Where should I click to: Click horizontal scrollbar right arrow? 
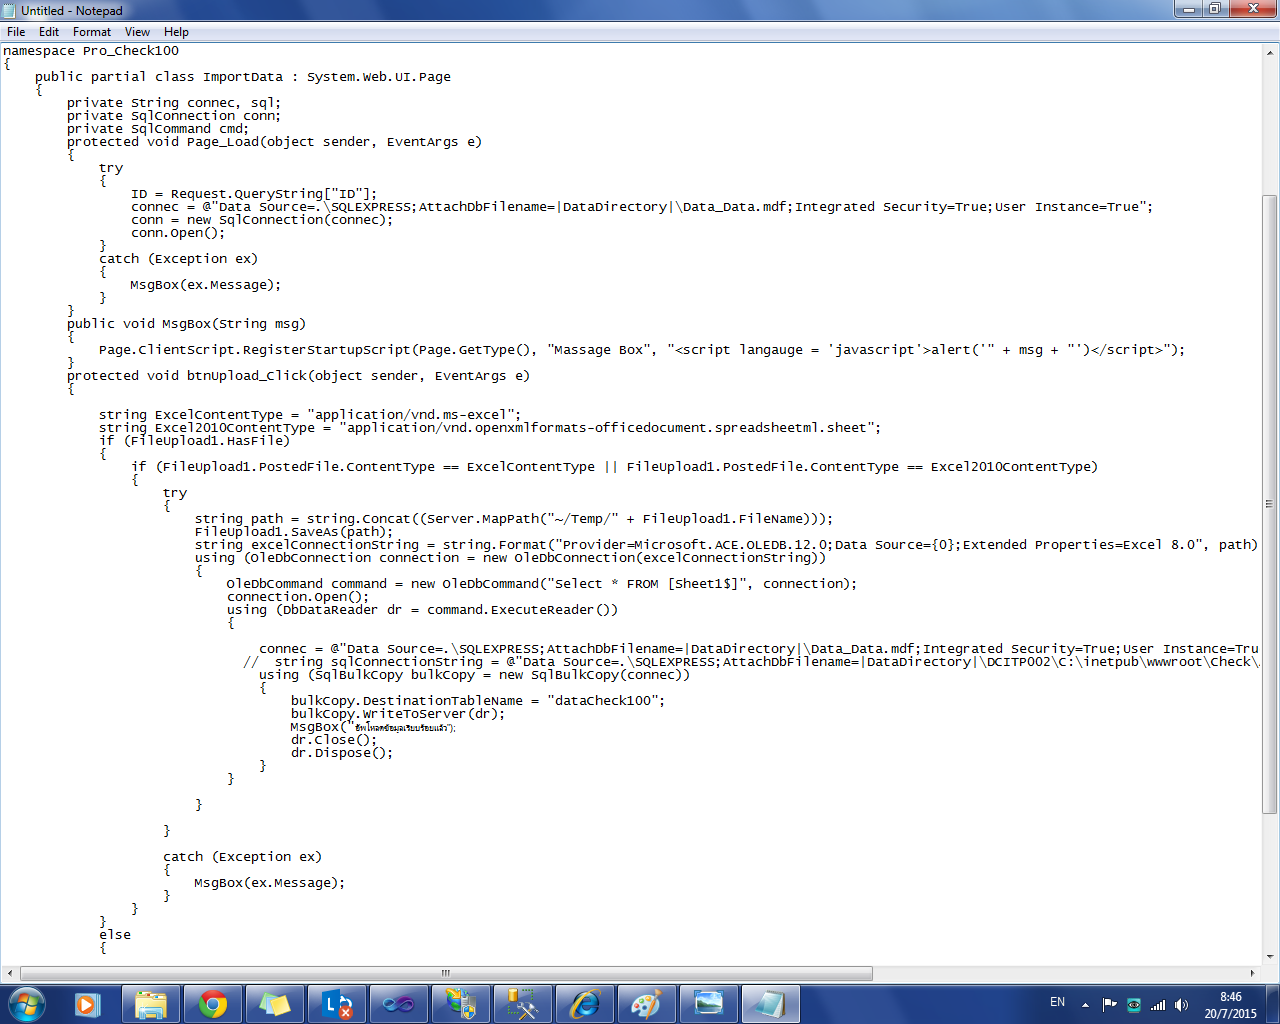[1252, 973]
